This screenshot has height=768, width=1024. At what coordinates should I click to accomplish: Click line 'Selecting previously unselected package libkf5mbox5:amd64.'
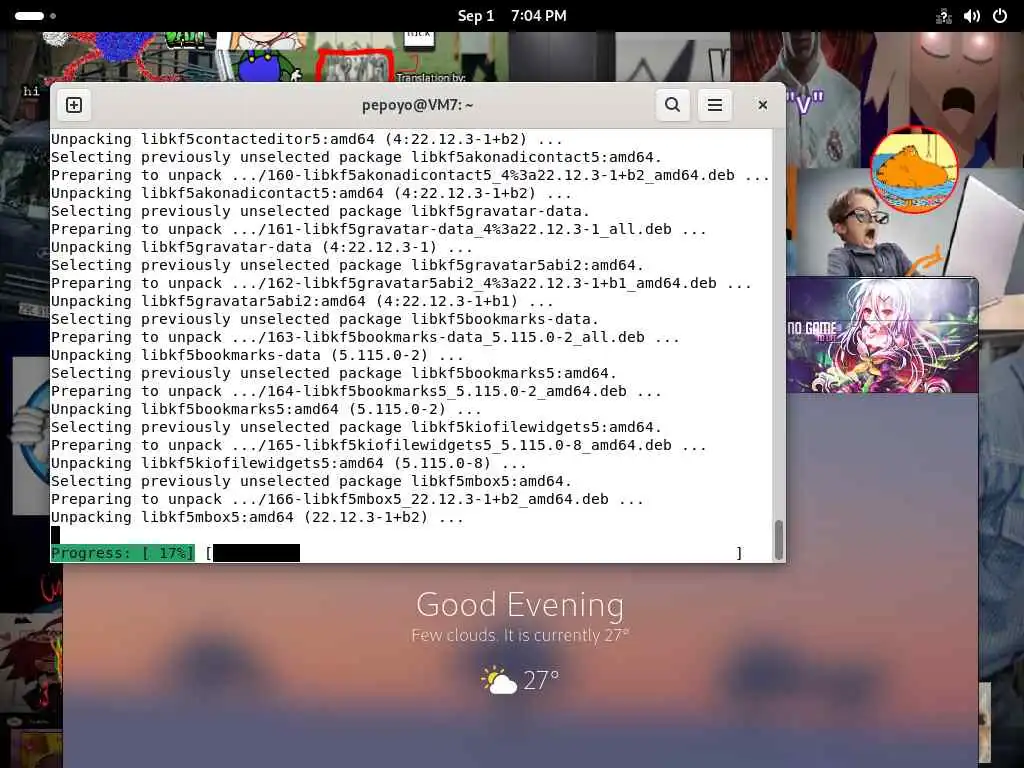[x=312, y=481]
